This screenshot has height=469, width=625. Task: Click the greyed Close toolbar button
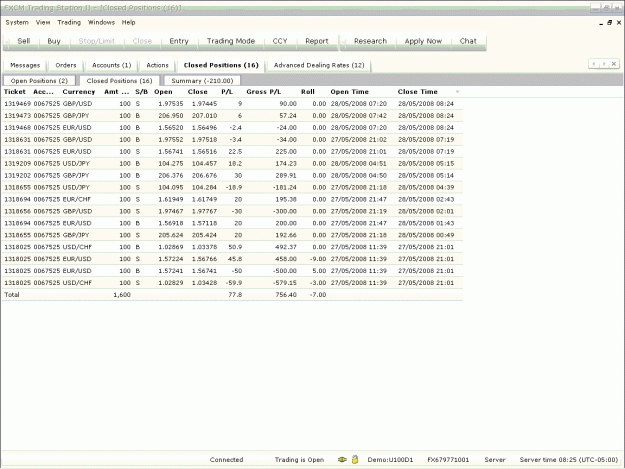click(142, 41)
